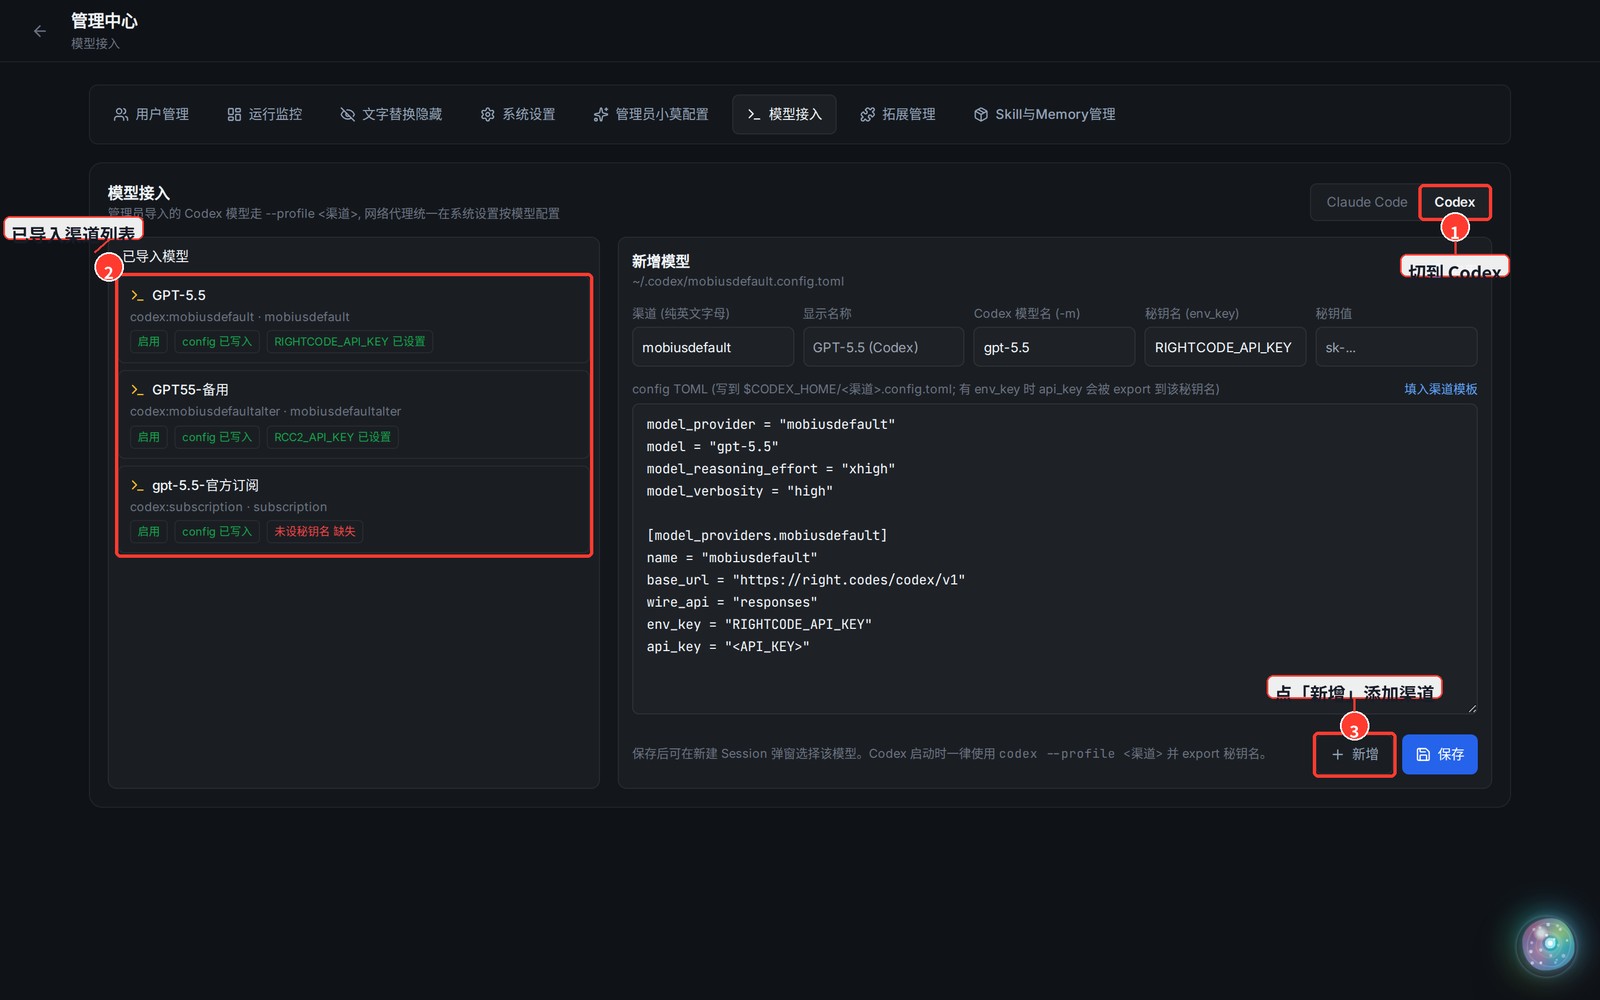The height and width of the screenshot is (1000, 1600).
Task: Click the 填入渠道模板 link
Action: coord(1440,389)
